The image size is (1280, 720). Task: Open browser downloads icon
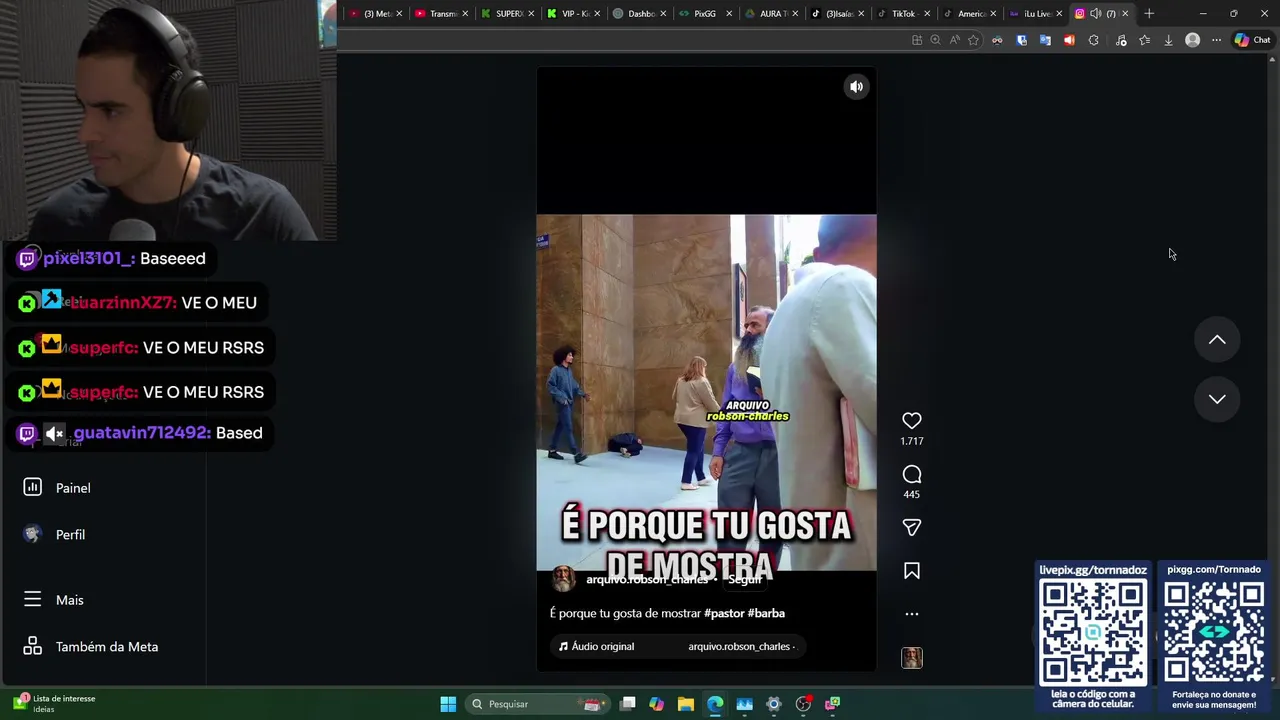1168,40
